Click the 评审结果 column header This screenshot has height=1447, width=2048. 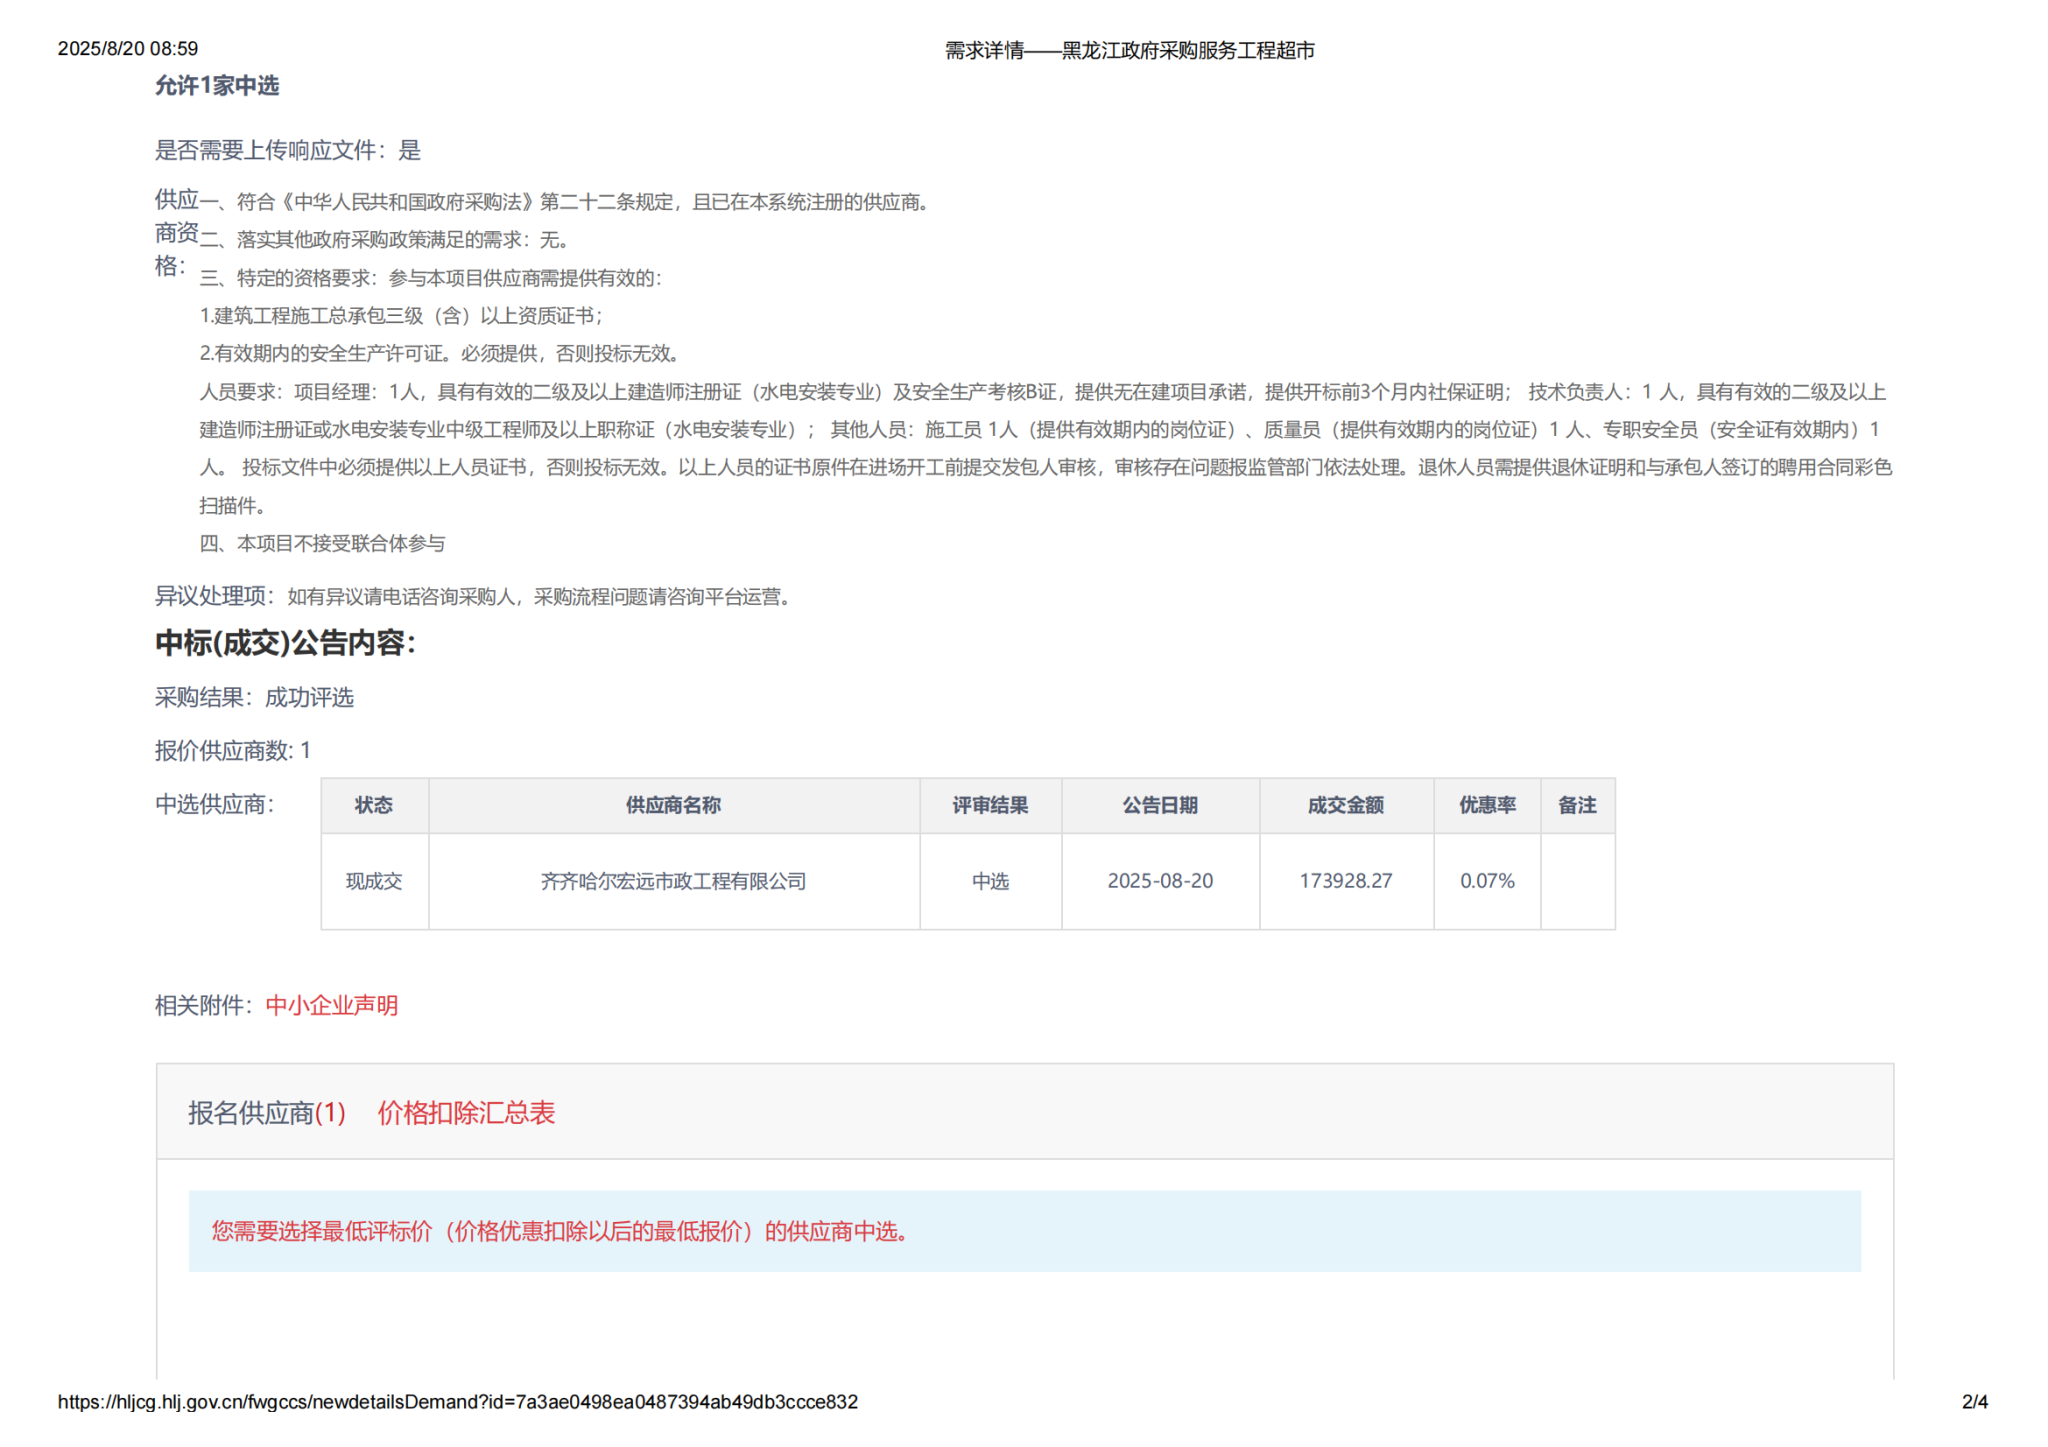(x=989, y=805)
